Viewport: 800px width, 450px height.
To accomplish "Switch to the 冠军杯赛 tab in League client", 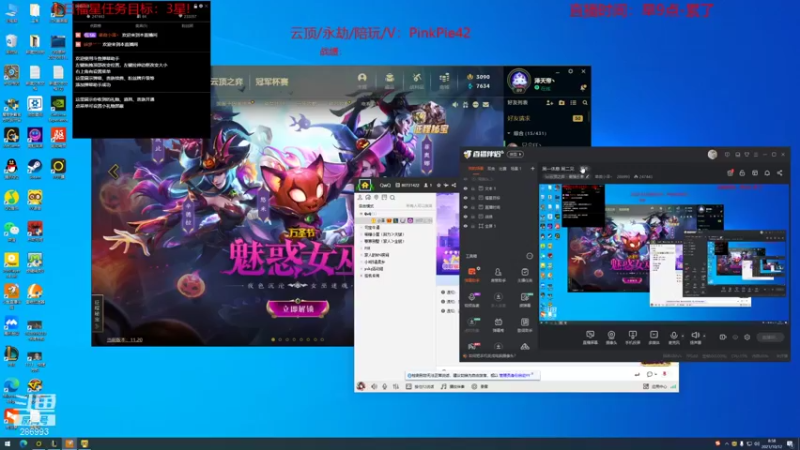I will [271, 82].
